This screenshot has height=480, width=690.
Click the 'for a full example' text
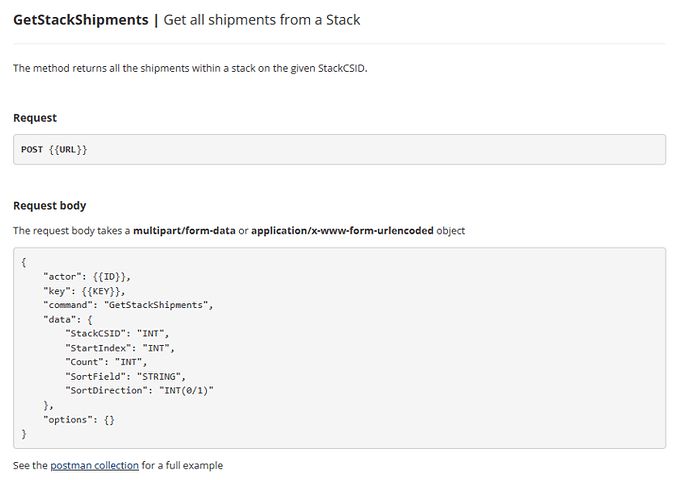tap(182, 465)
